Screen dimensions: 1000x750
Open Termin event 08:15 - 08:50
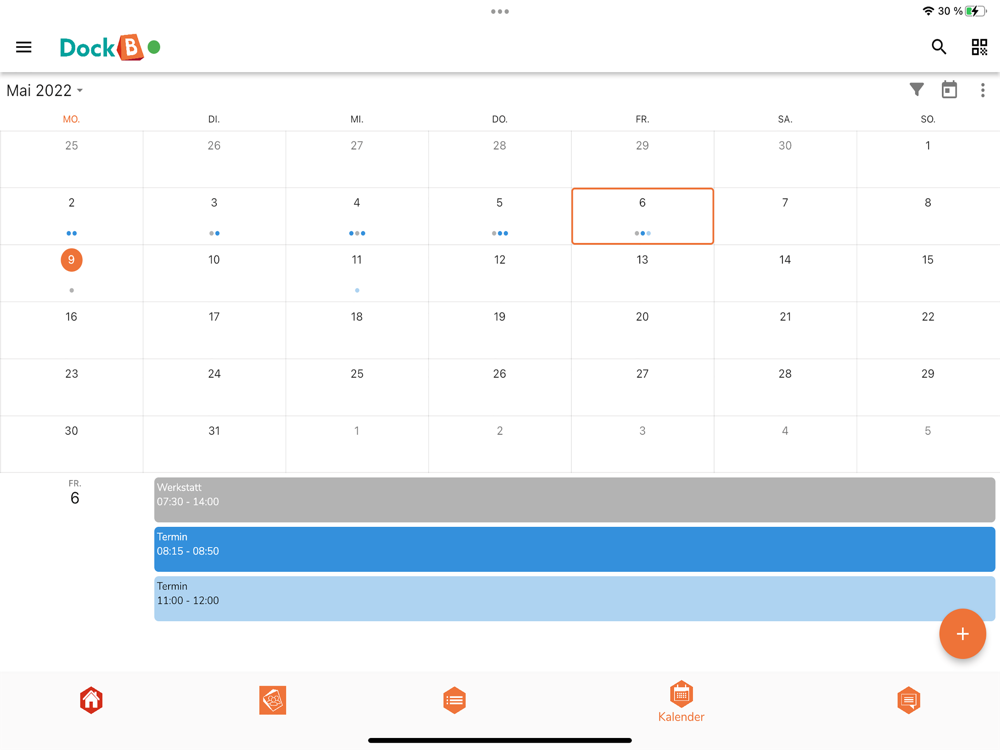point(575,549)
